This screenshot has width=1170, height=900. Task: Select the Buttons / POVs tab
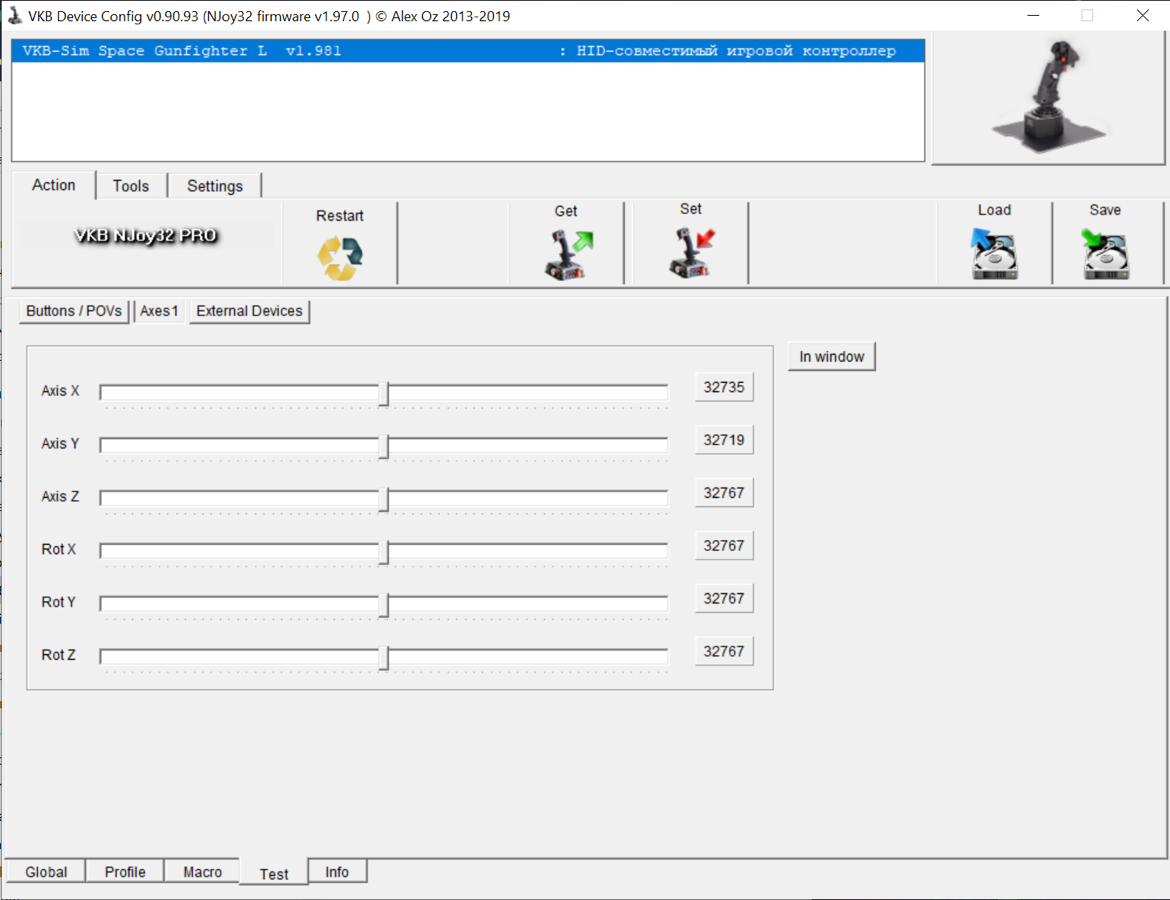coord(74,311)
